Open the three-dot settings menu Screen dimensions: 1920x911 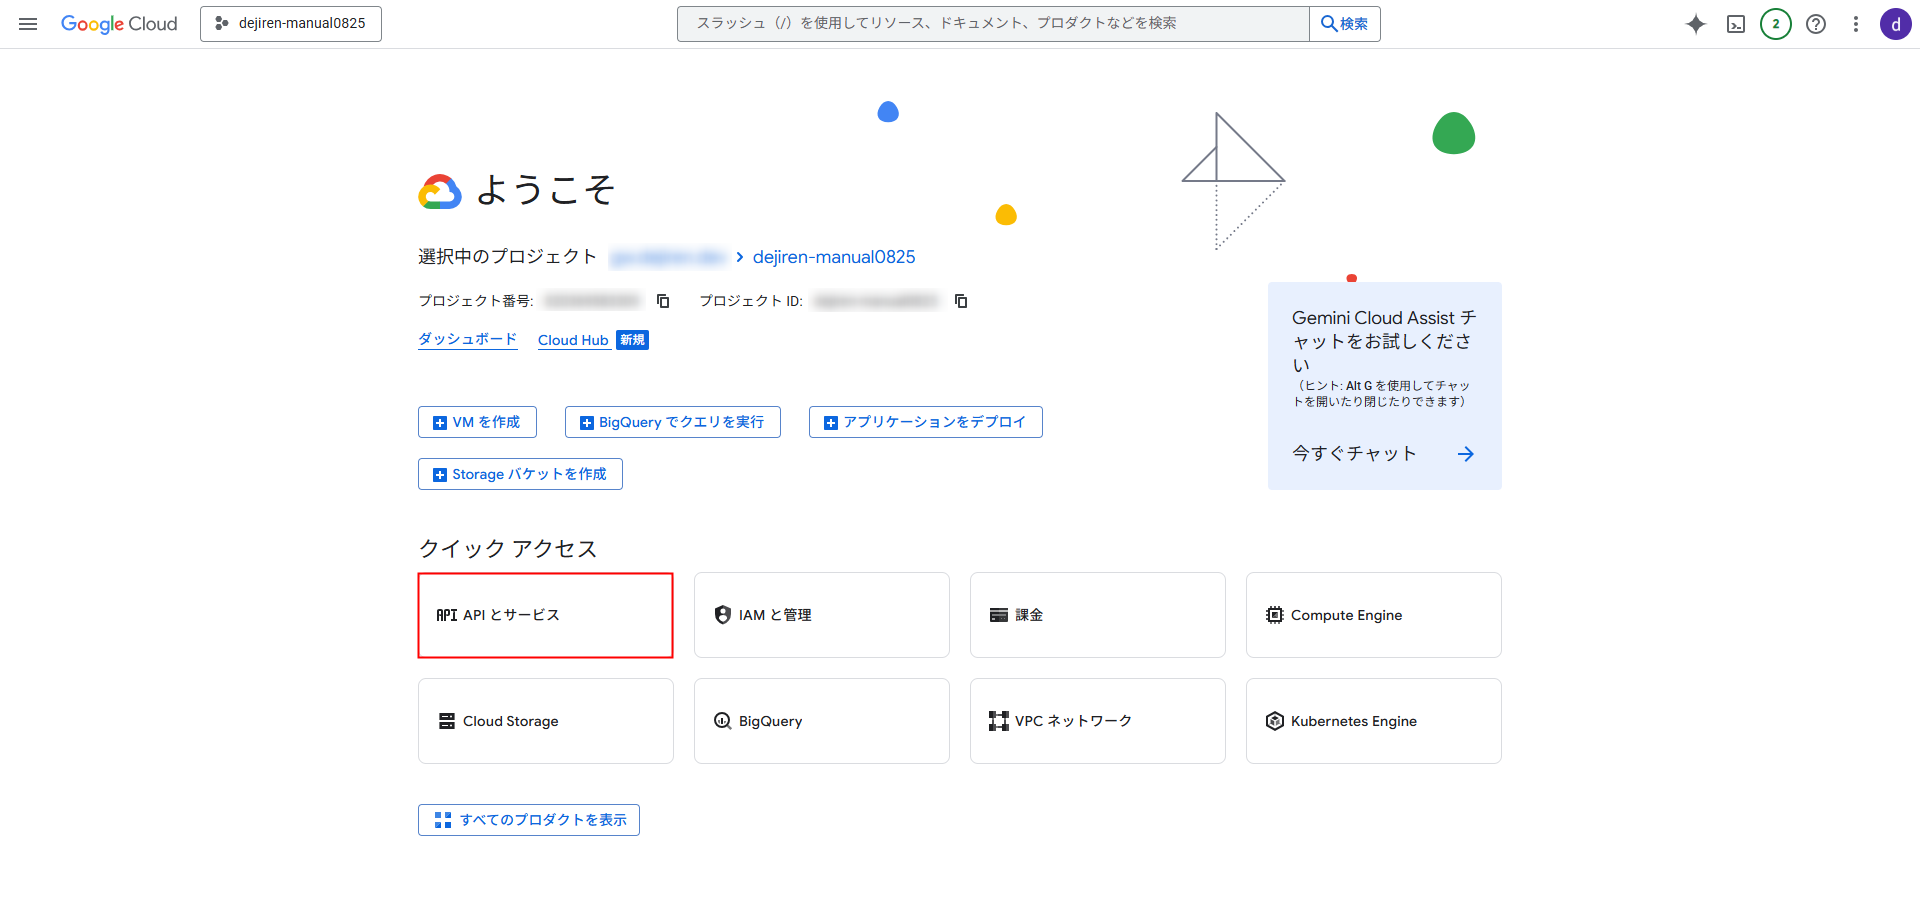click(x=1855, y=24)
